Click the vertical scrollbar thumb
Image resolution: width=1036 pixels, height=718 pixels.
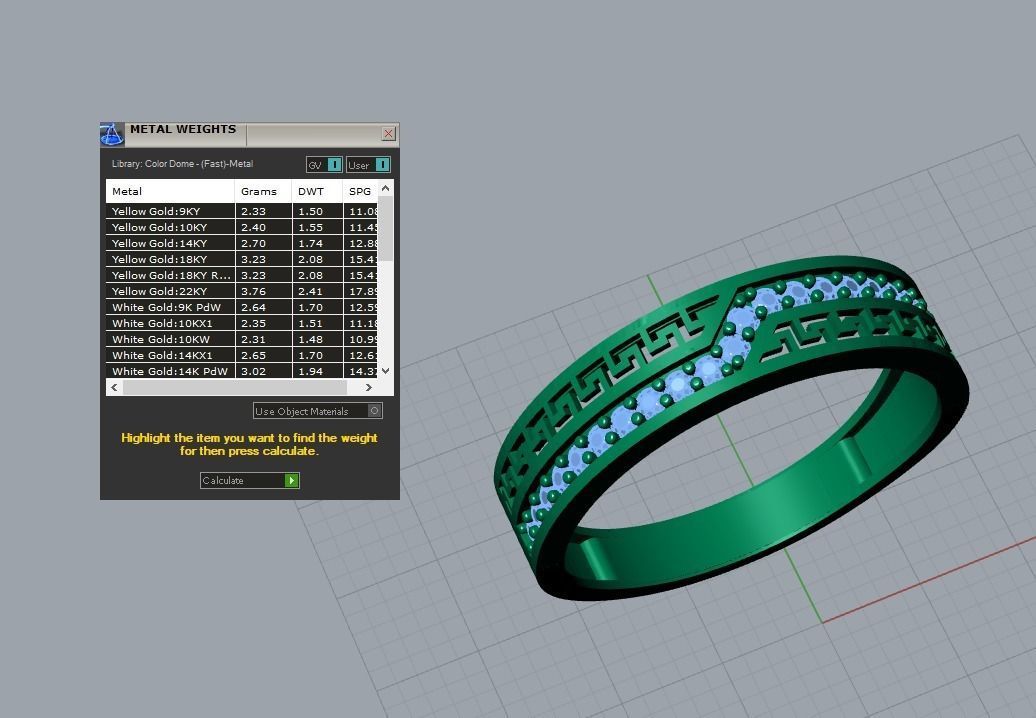pyautogui.click(x=386, y=228)
